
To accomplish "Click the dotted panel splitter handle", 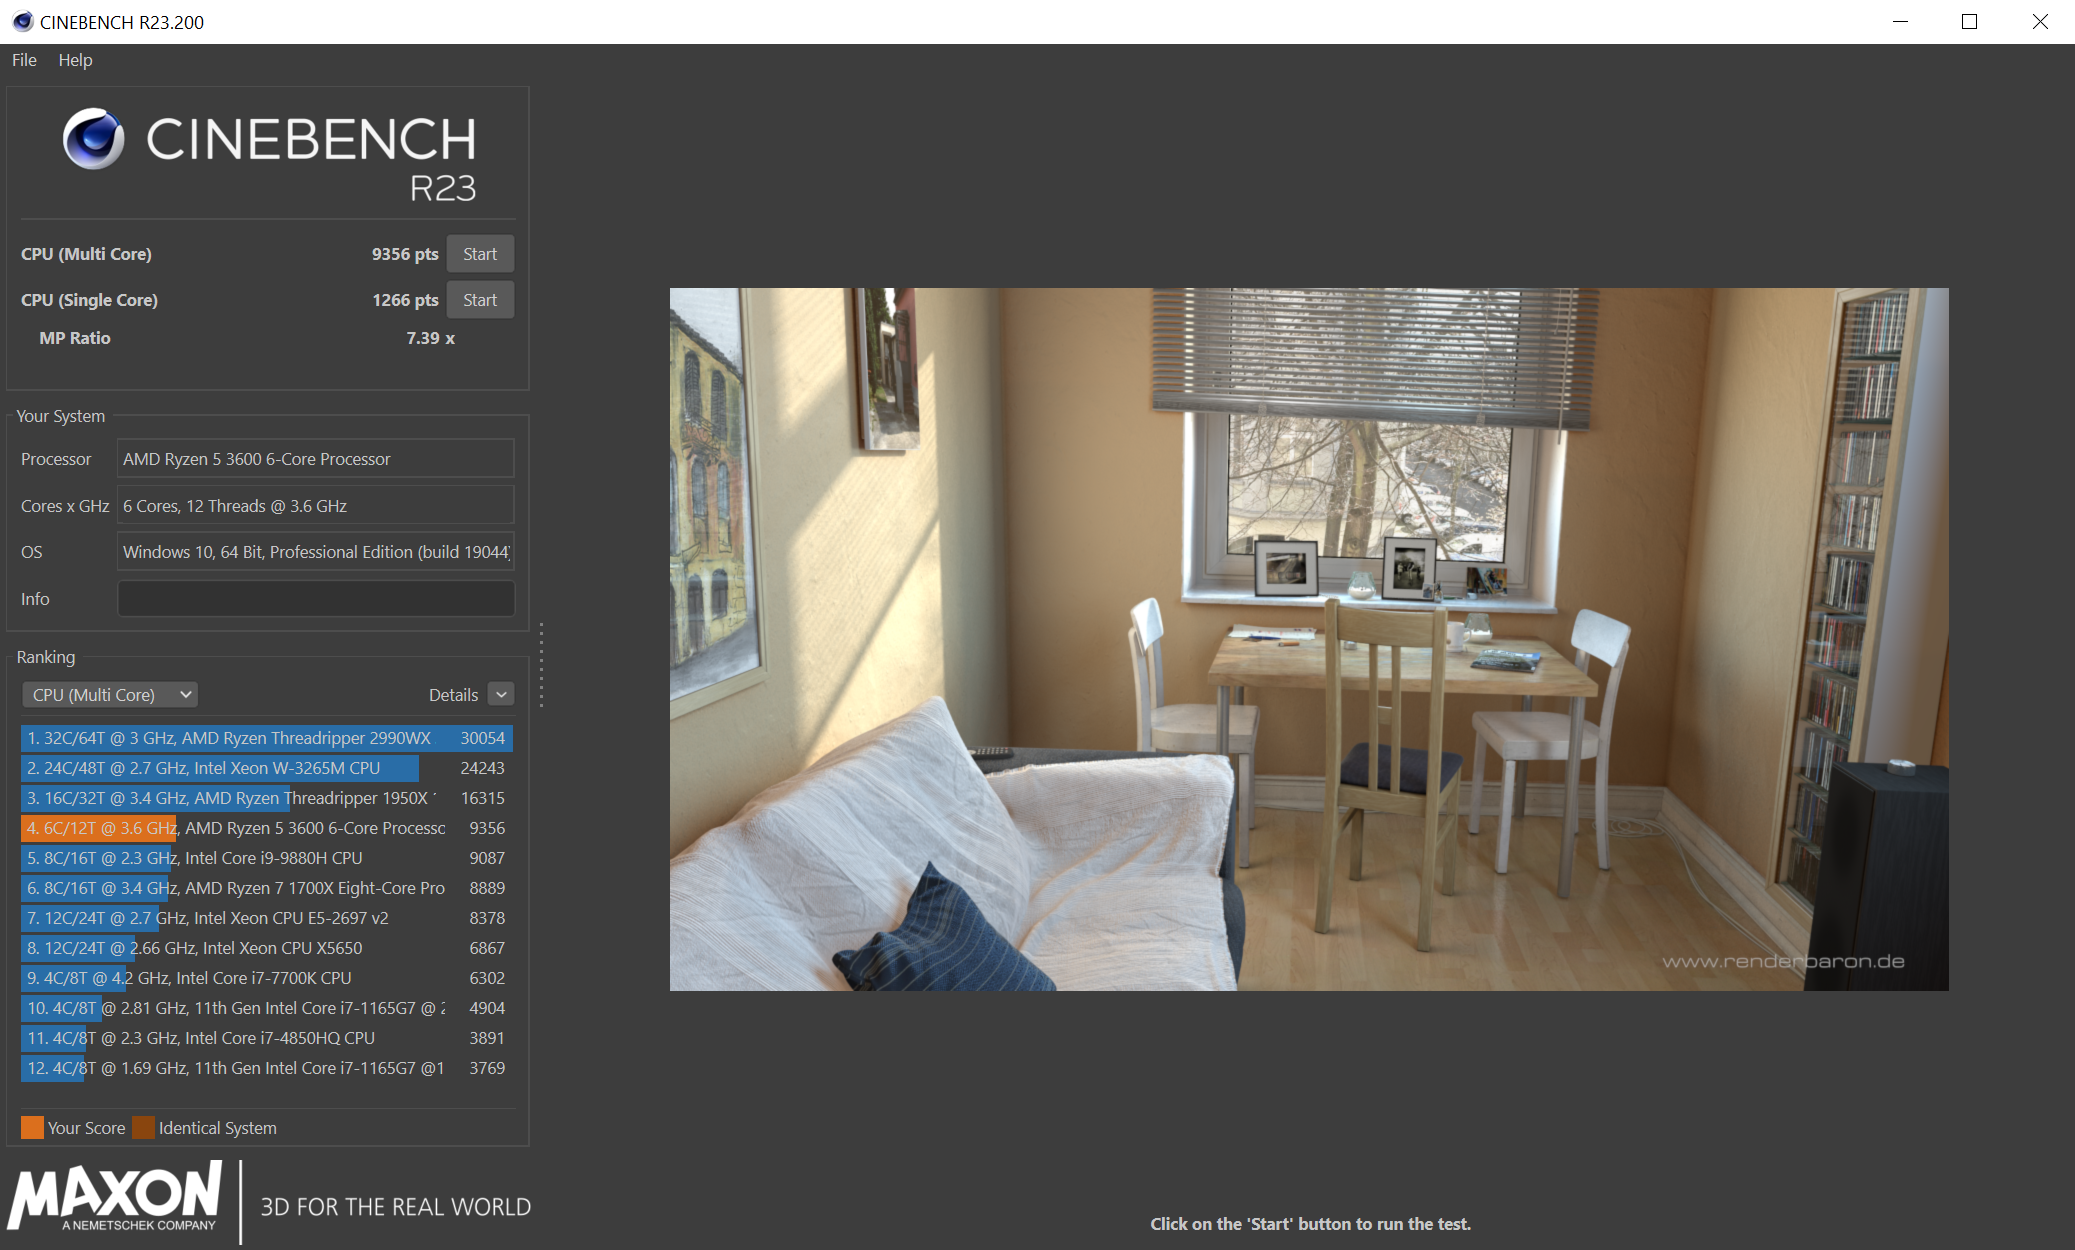I will [541, 665].
